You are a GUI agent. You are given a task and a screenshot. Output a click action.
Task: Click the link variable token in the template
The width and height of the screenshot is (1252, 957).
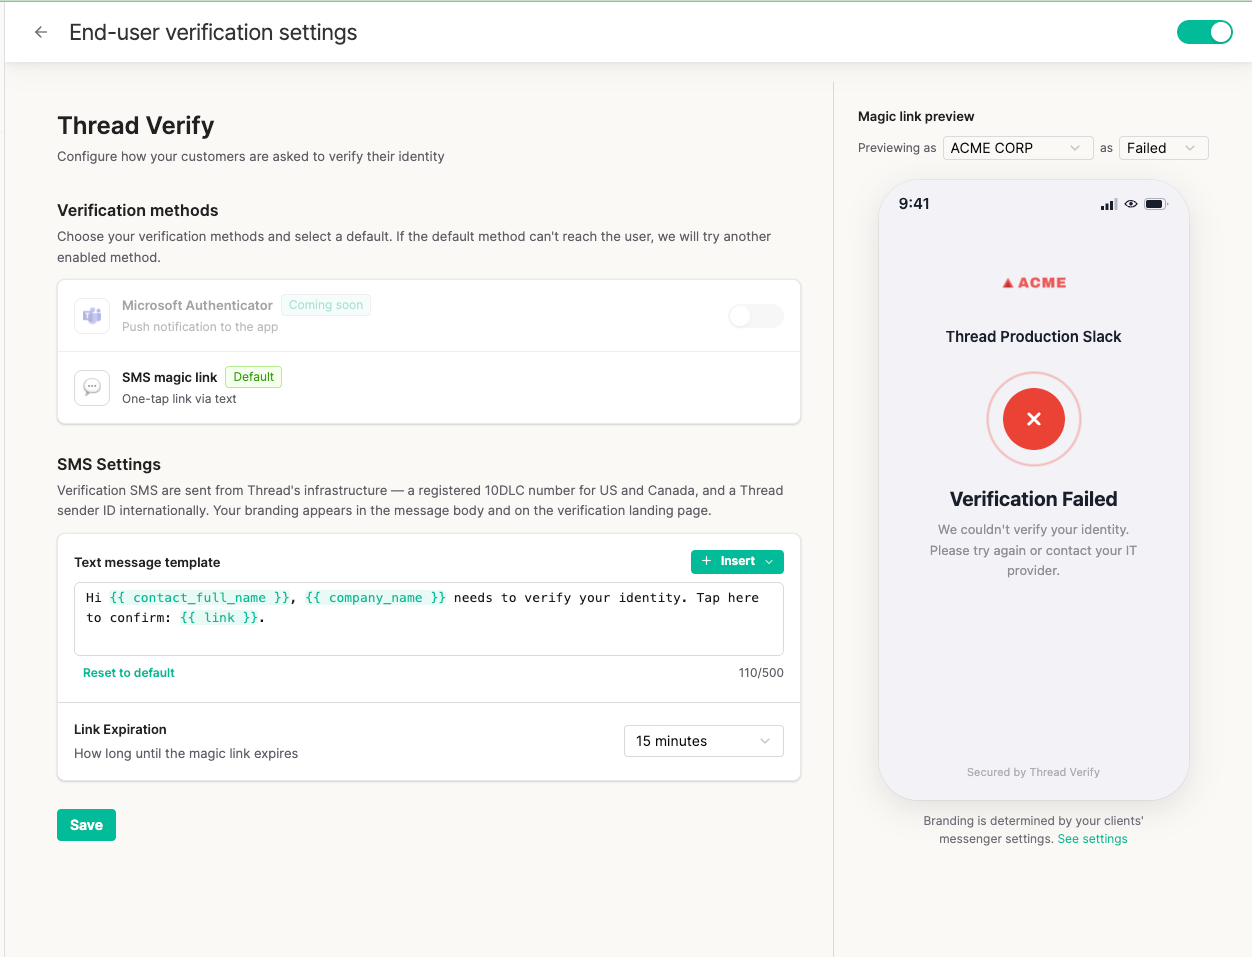coord(219,618)
